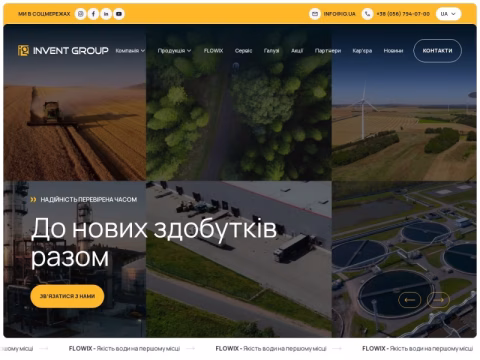This screenshot has width=480, height=360.
Task: Click the До нових здобутків разом heading
Action: click(x=154, y=243)
